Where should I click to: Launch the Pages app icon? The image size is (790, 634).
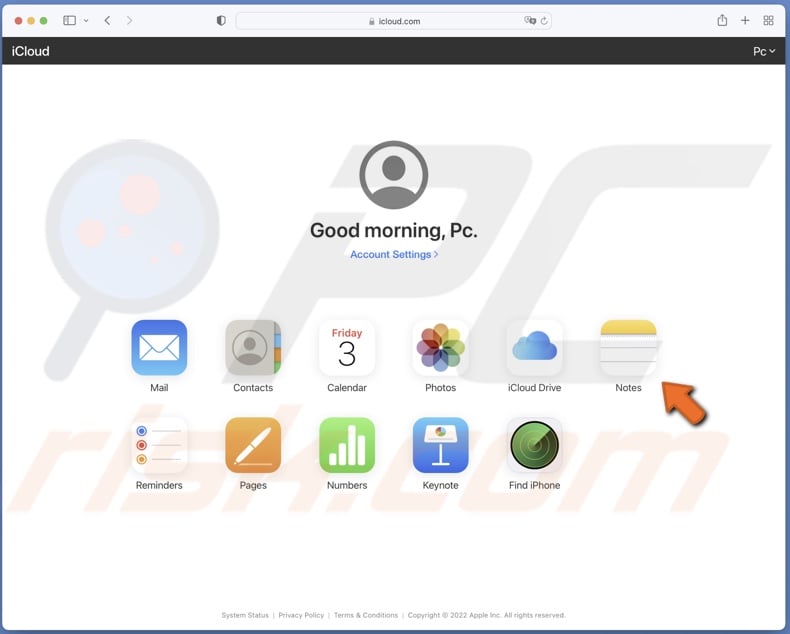pyautogui.click(x=253, y=445)
